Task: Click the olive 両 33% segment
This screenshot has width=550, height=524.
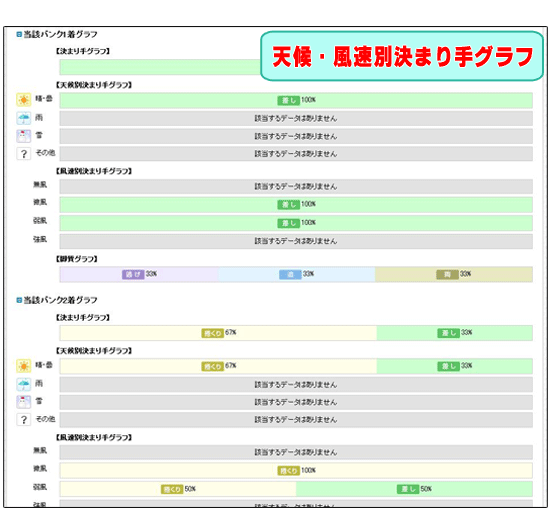Action: click(x=454, y=274)
